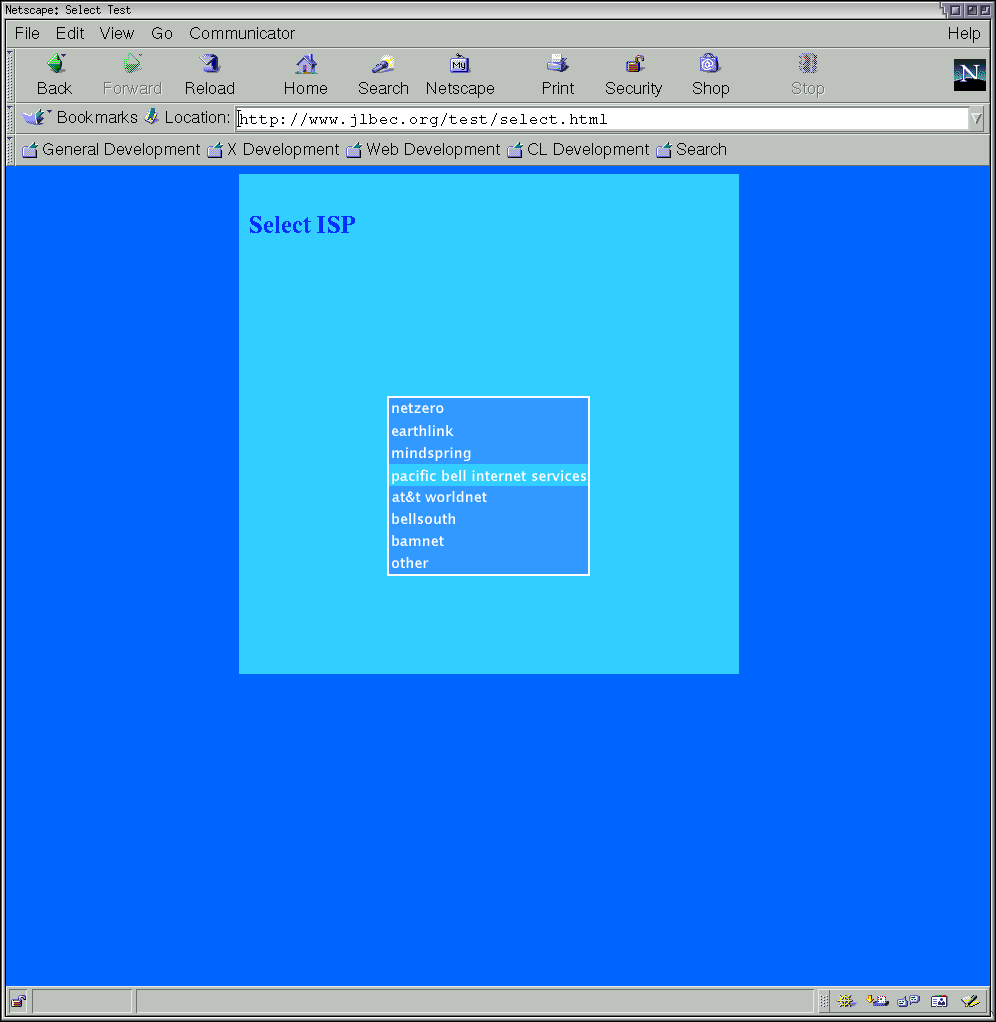Screen dimensions: 996x1022
Task: Collapse the location toolbar grip
Action: click(x=10, y=118)
